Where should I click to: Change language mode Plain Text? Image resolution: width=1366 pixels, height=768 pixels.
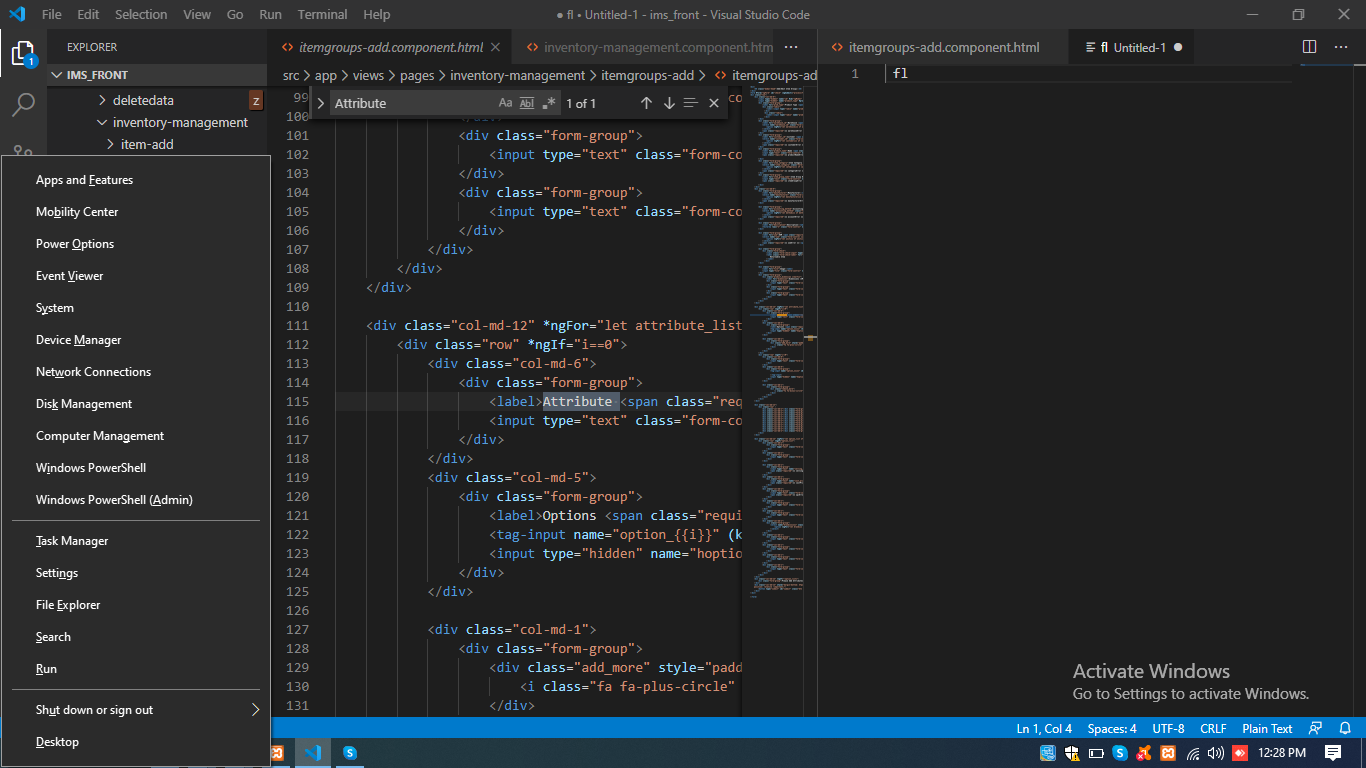pos(1267,728)
